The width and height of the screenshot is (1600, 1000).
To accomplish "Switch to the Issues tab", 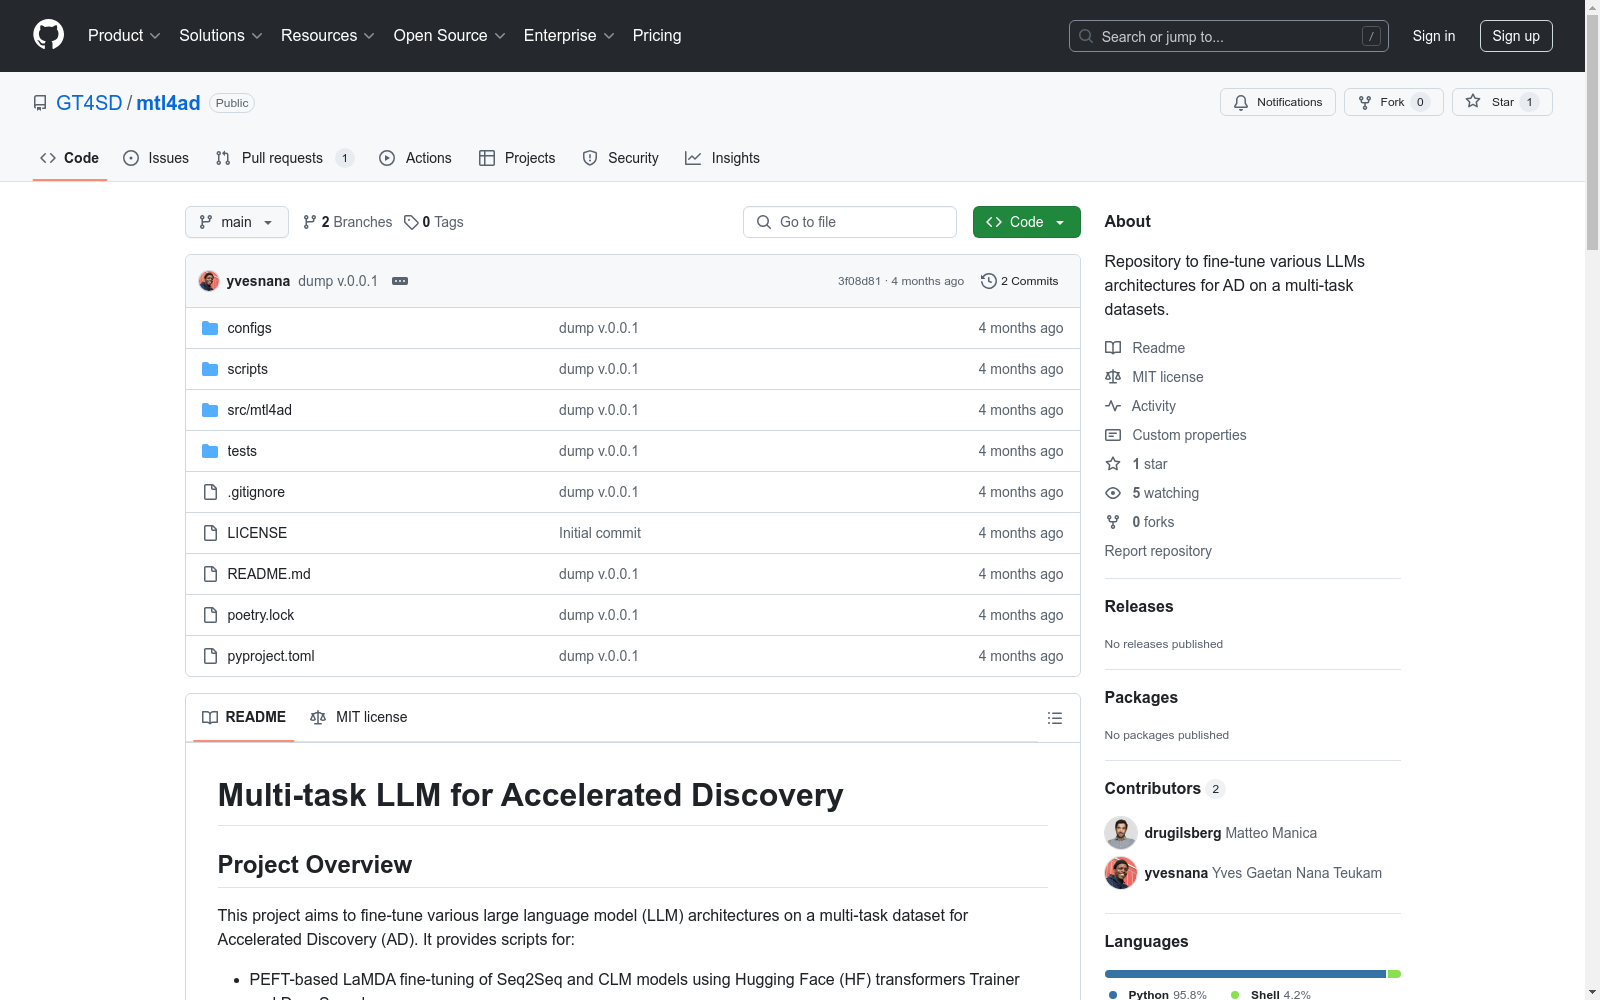I will pyautogui.click(x=156, y=158).
